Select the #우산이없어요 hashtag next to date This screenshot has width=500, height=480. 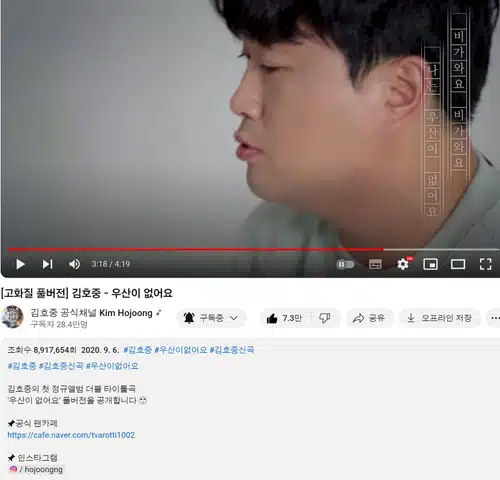click(x=181, y=350)
